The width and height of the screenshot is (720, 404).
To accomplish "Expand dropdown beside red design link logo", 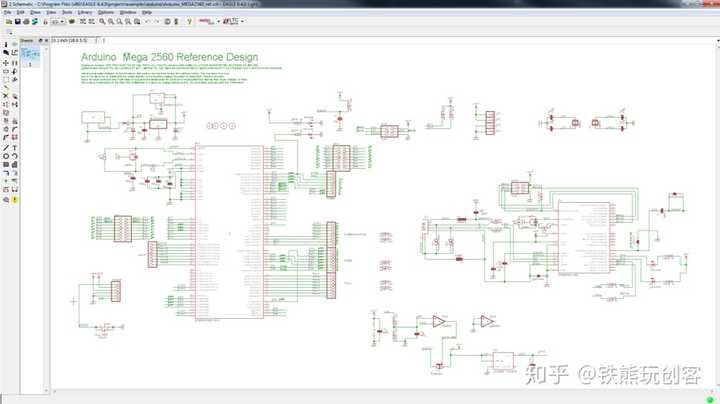I will [x=218, y=21].
